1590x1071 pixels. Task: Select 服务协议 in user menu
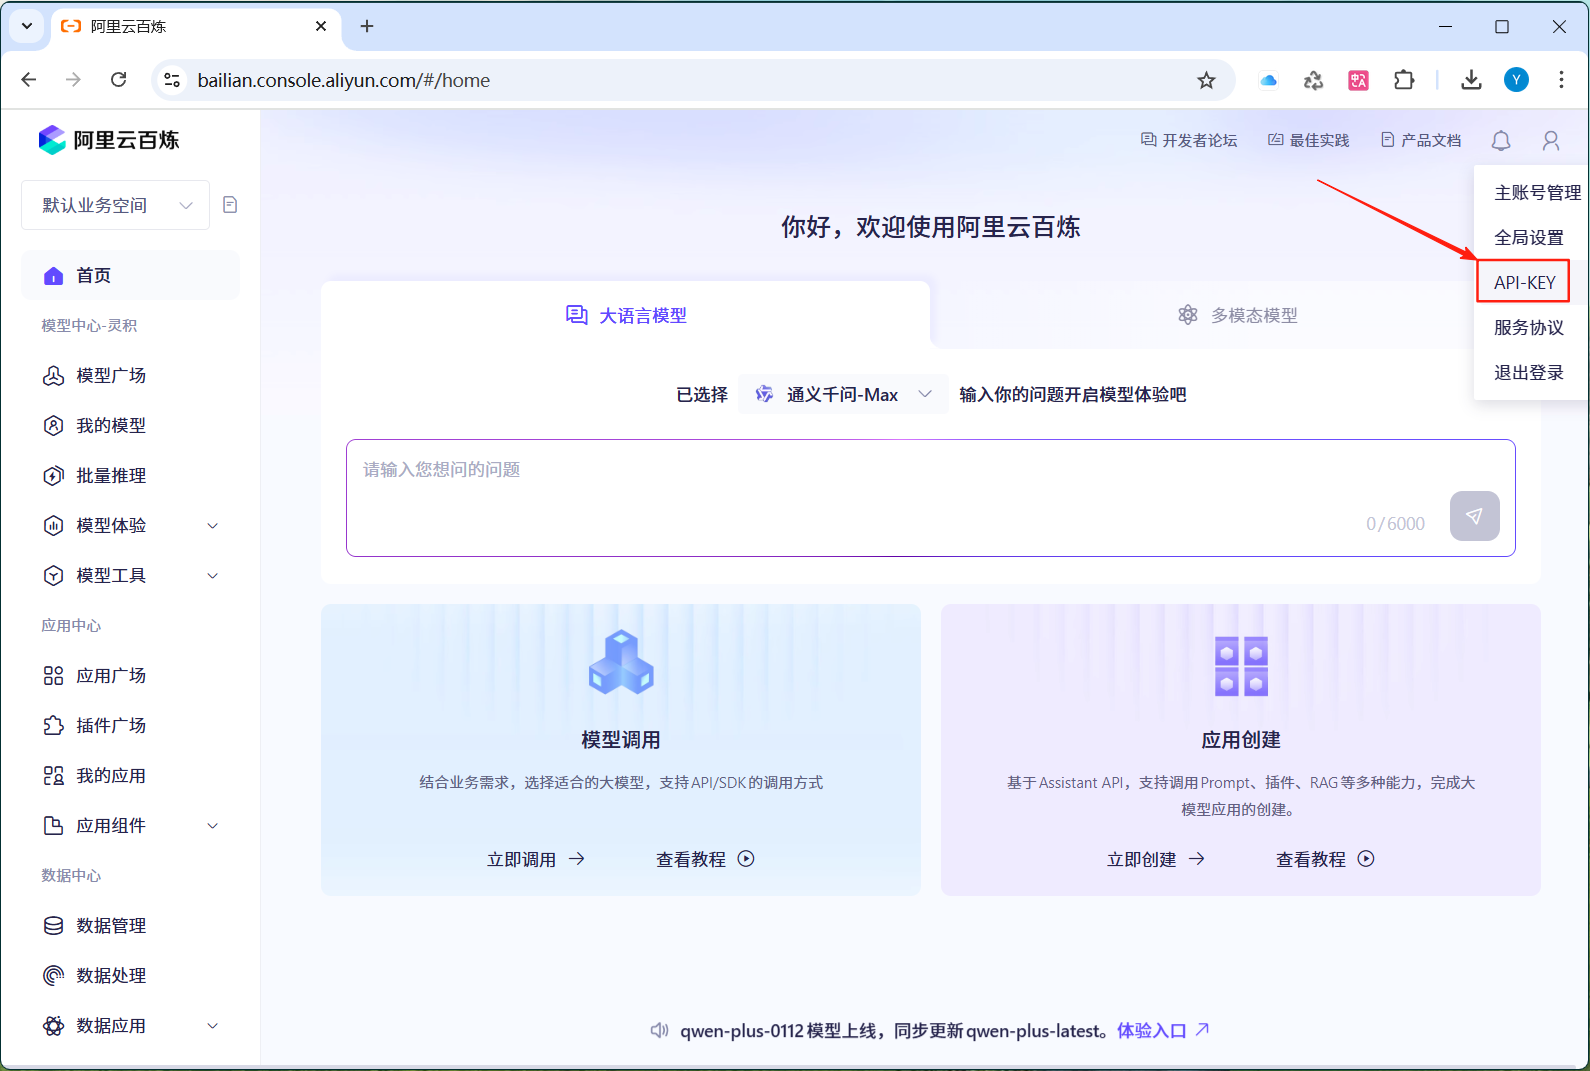(1529, 328)
